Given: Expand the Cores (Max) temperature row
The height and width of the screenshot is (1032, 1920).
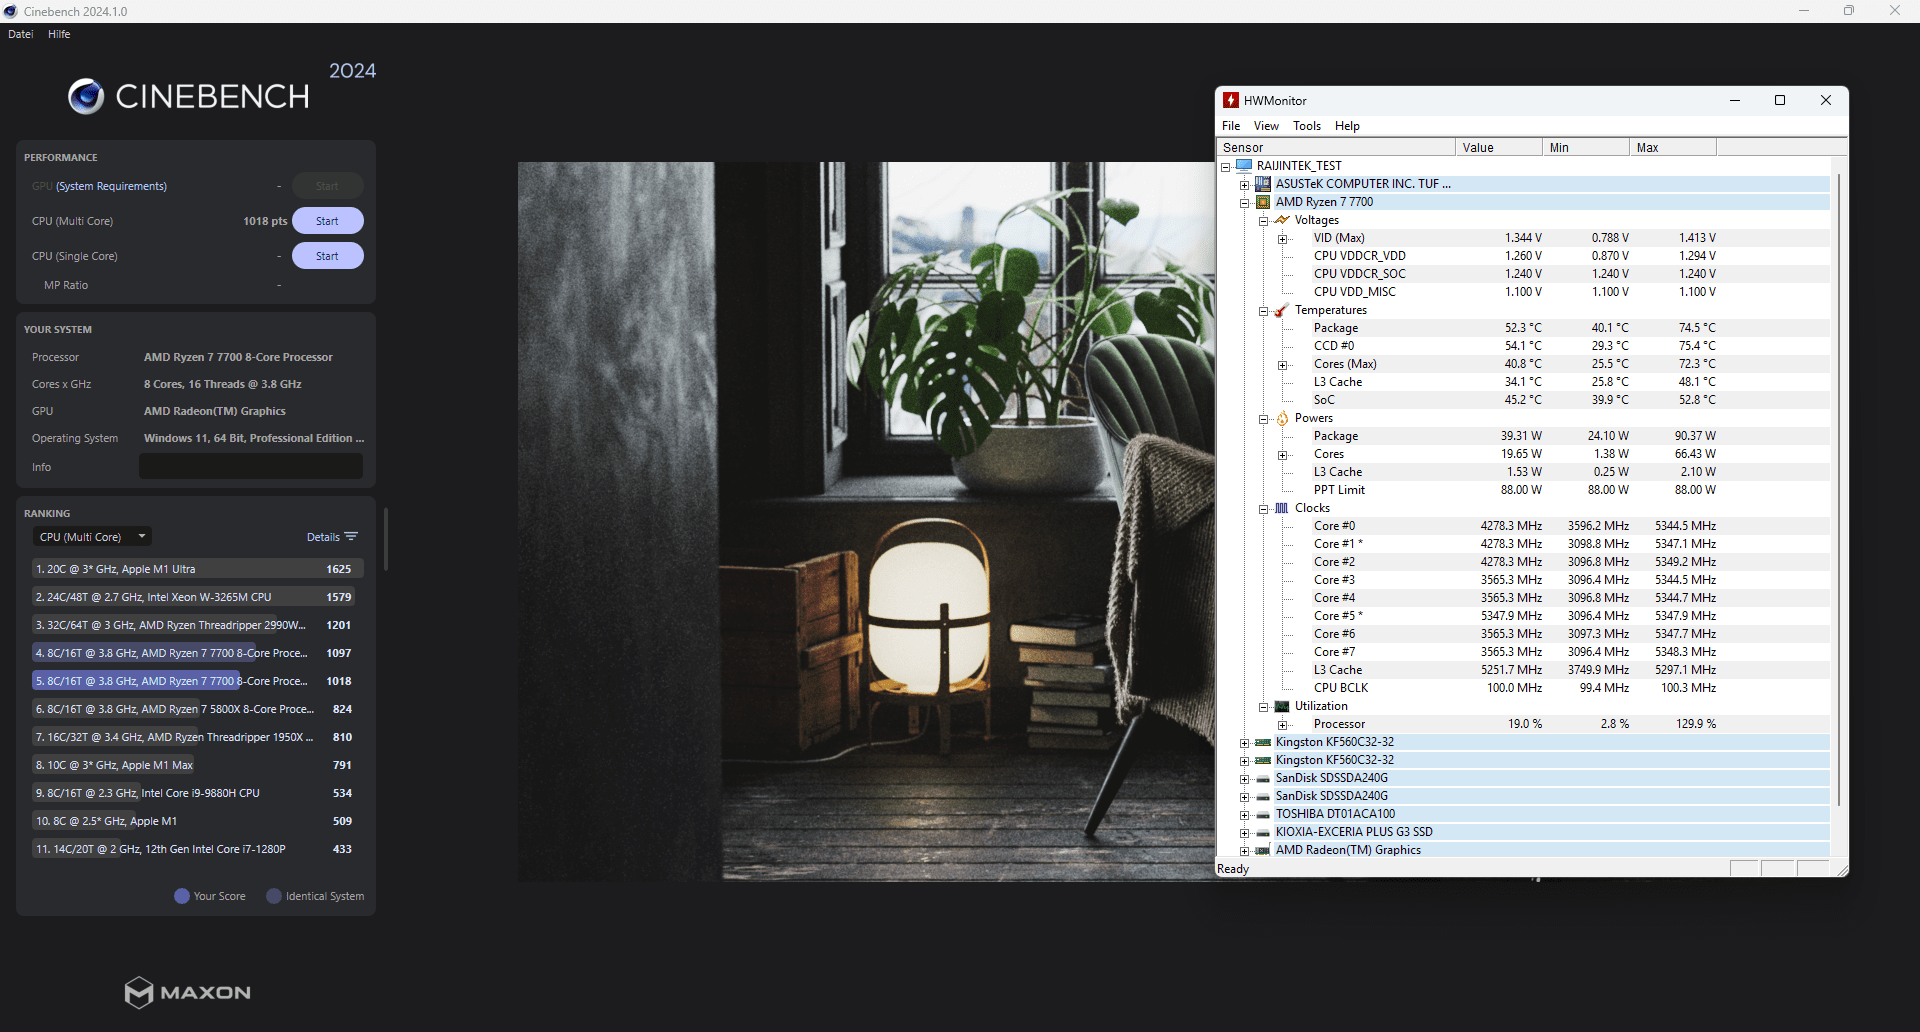Looking at the screenshot, I should pos(1282,365).
